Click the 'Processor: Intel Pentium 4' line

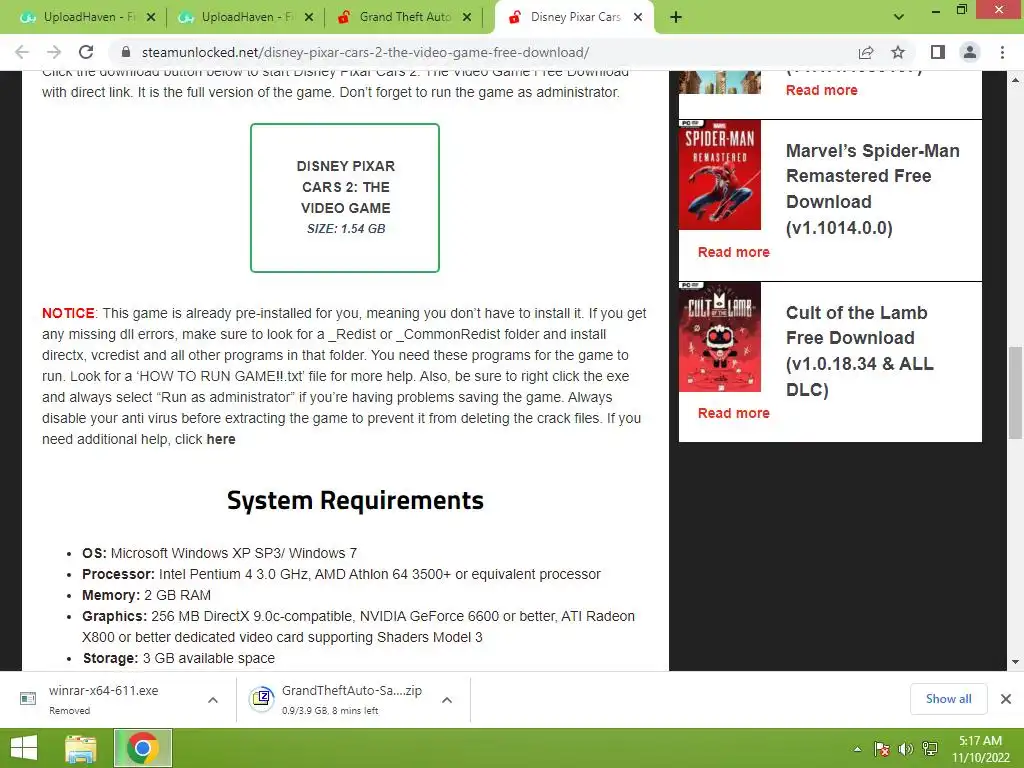tap(341, 575)
